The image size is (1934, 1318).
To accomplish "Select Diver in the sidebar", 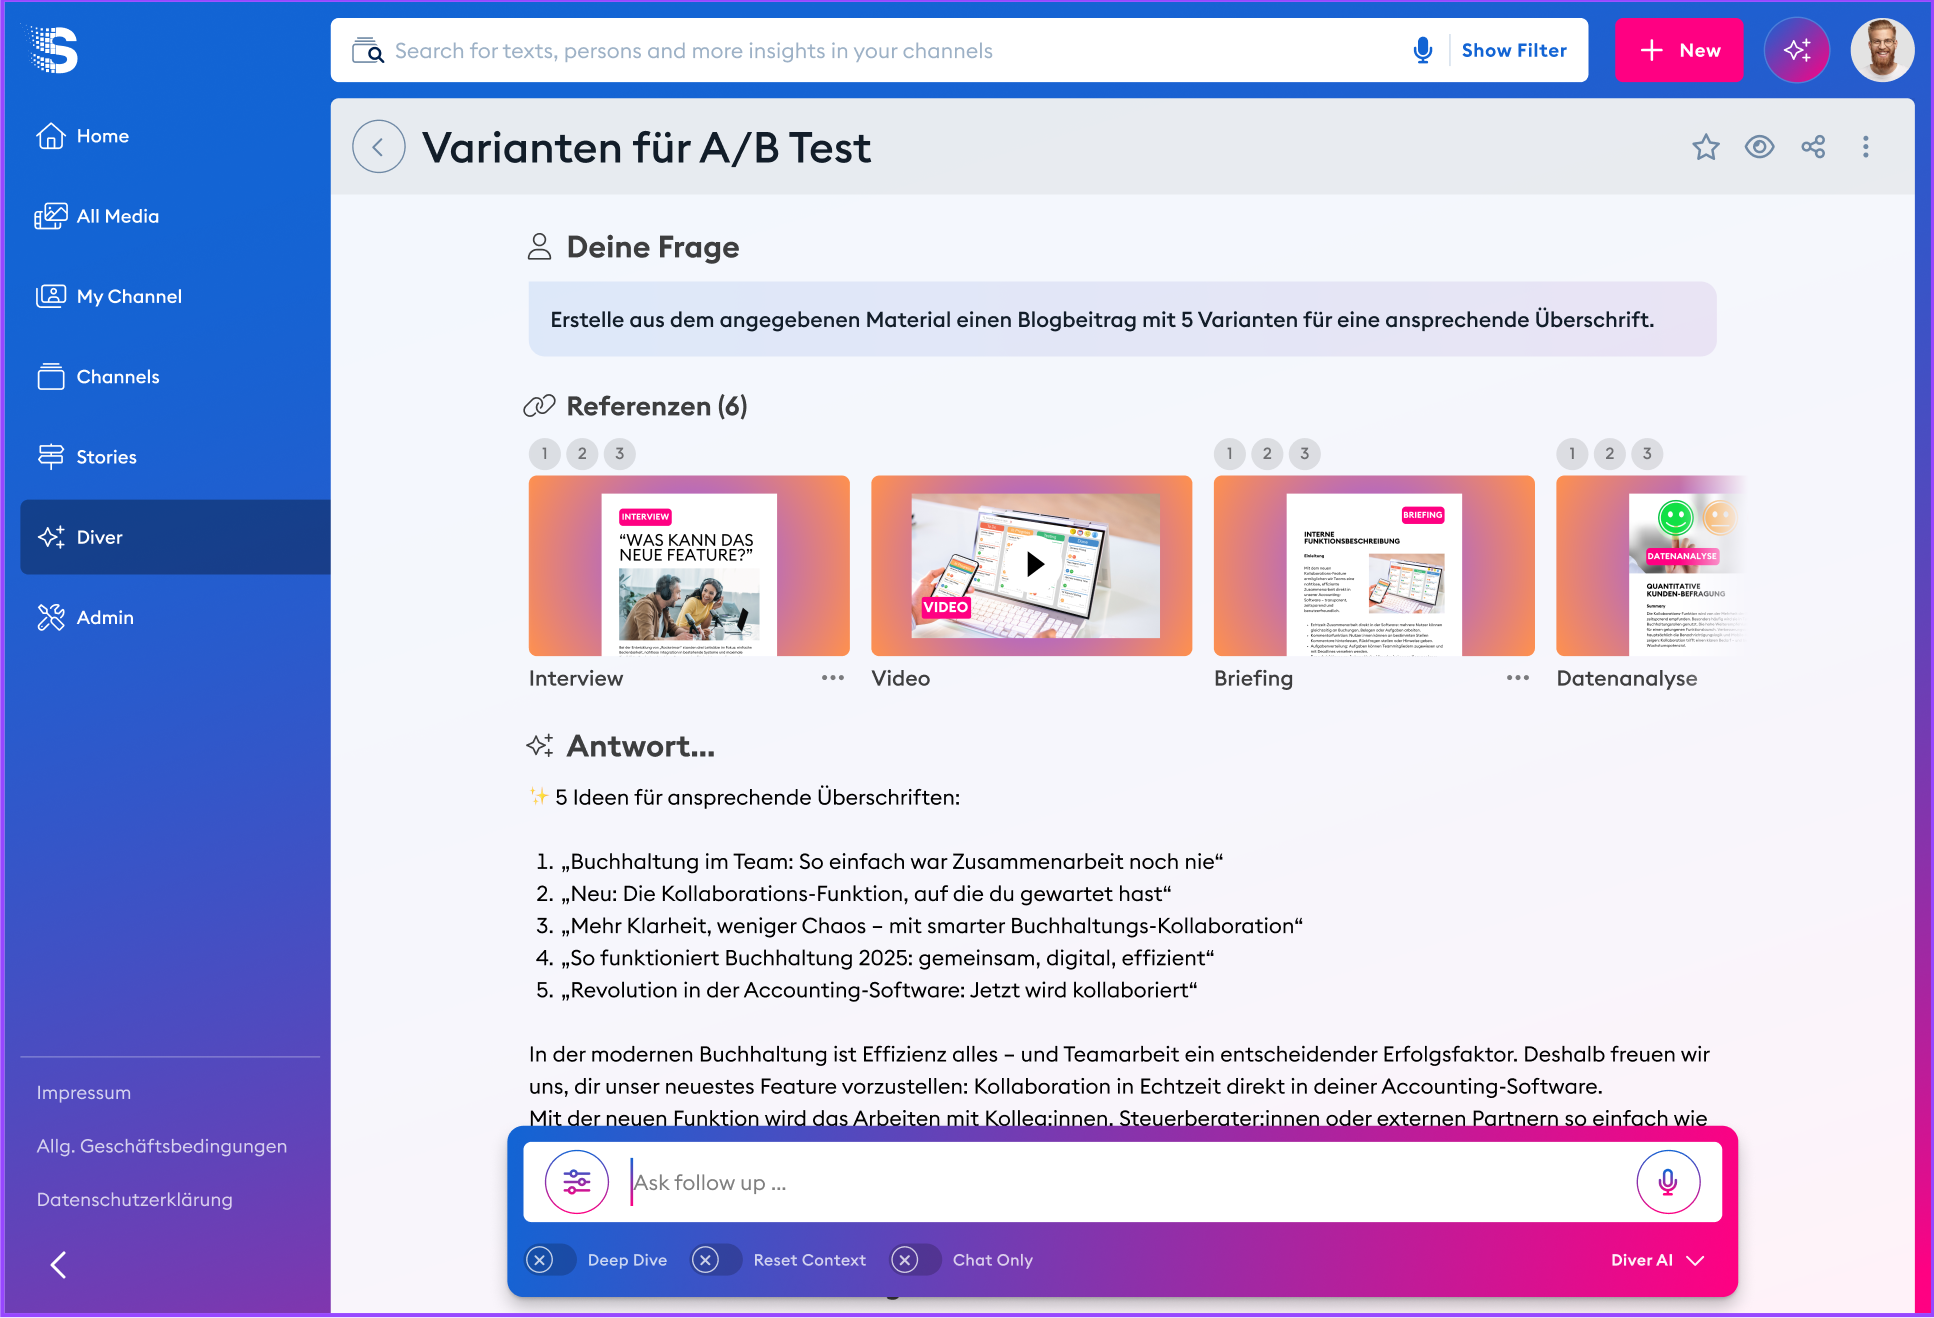I will tap(175, 537).
